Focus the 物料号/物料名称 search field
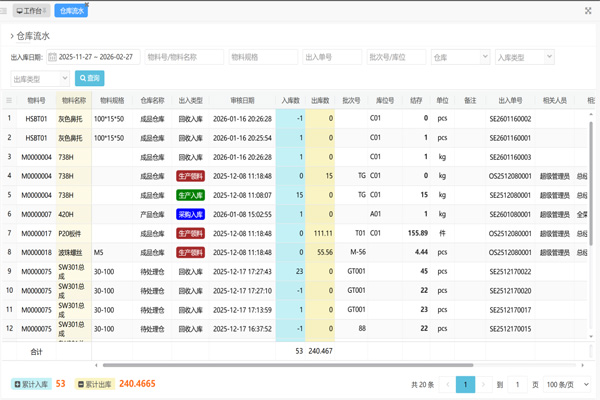Image resolution: width=600 pixels, height=400 pixels. (x=184, y=57)
